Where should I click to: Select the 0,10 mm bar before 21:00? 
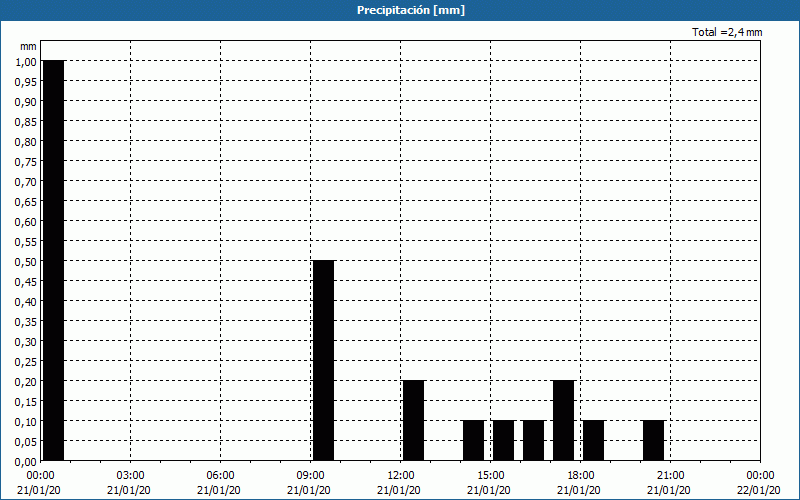click(x=654, y=441)
